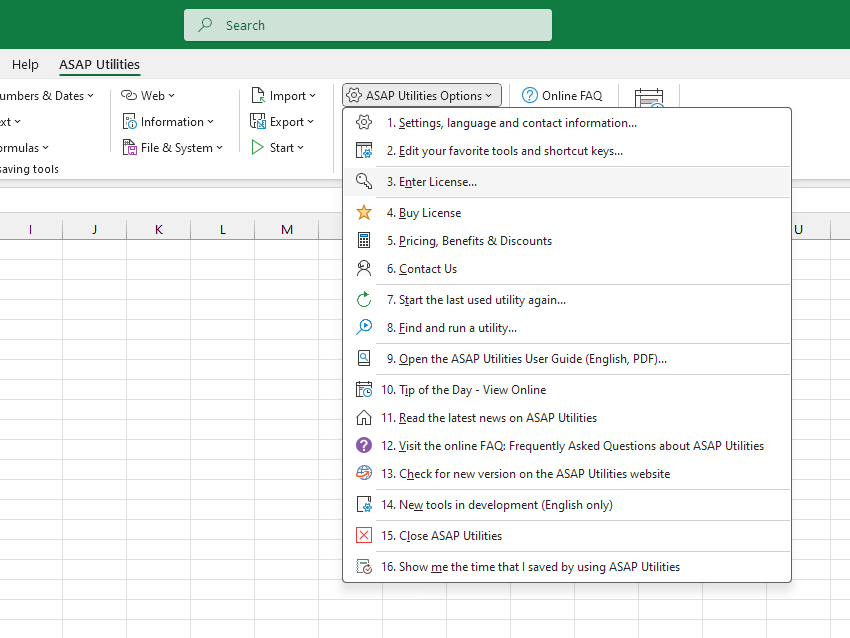The image size is (850, 638).
Task: Choose Edit your favorite tools and shortcut keys
Action: [567, 150]
